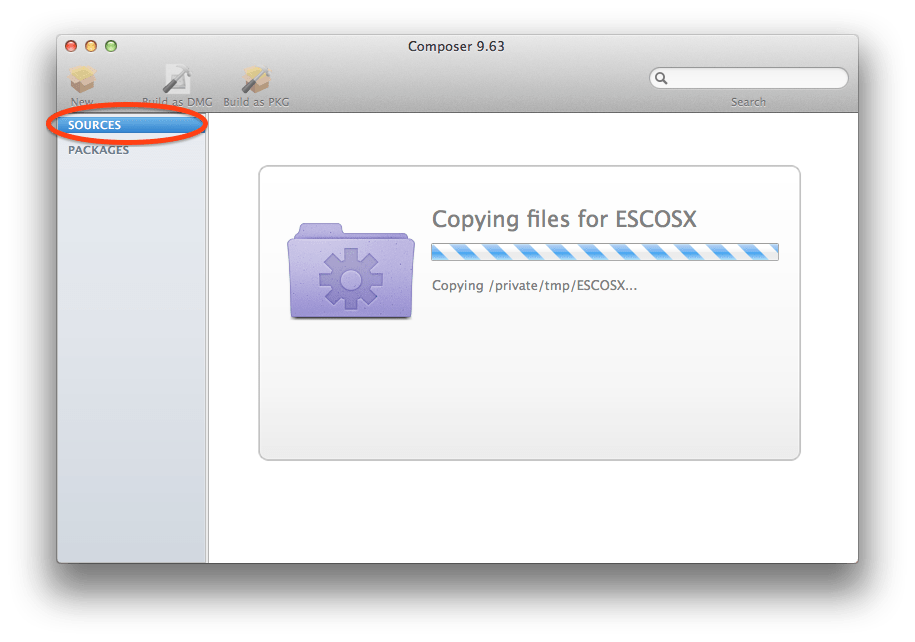Click the "Search" label under the field
Screen dimensions: 915x642
tap(748, 102)
